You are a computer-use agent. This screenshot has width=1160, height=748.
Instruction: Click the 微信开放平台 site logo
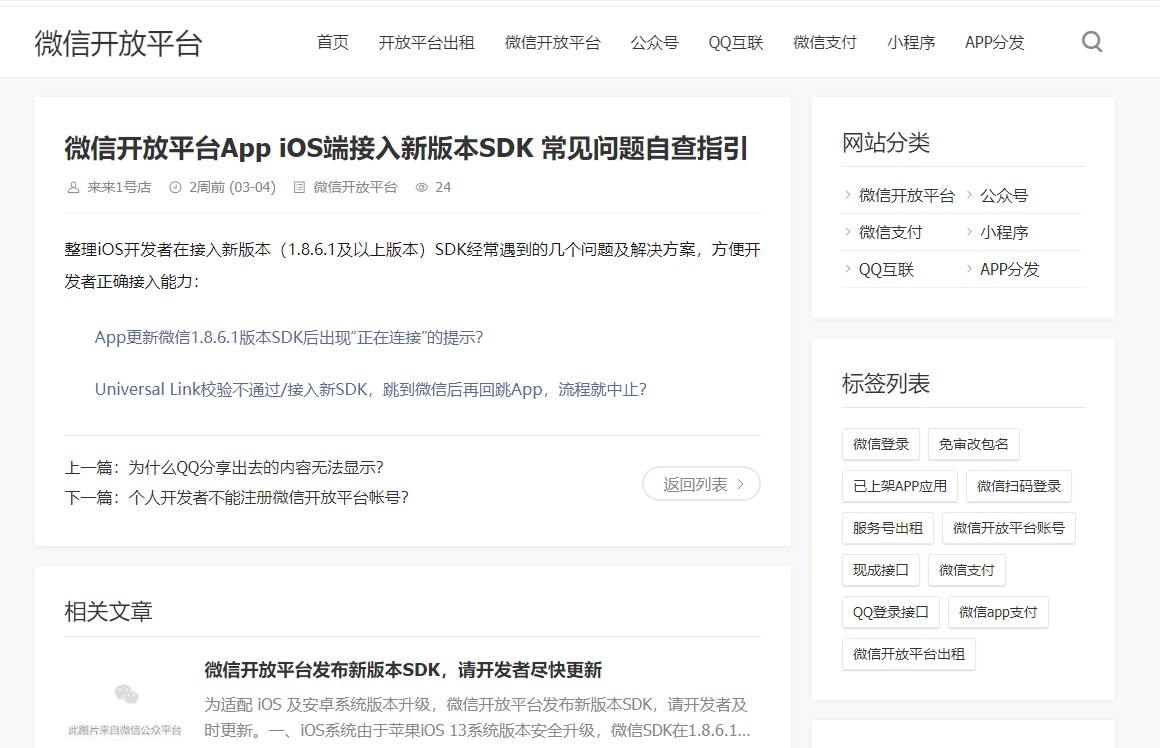click(118, 43)
